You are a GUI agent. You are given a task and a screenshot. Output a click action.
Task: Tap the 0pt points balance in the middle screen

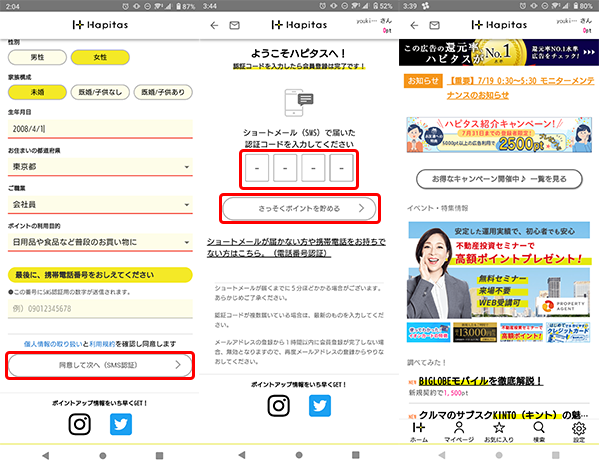[387, 30]
